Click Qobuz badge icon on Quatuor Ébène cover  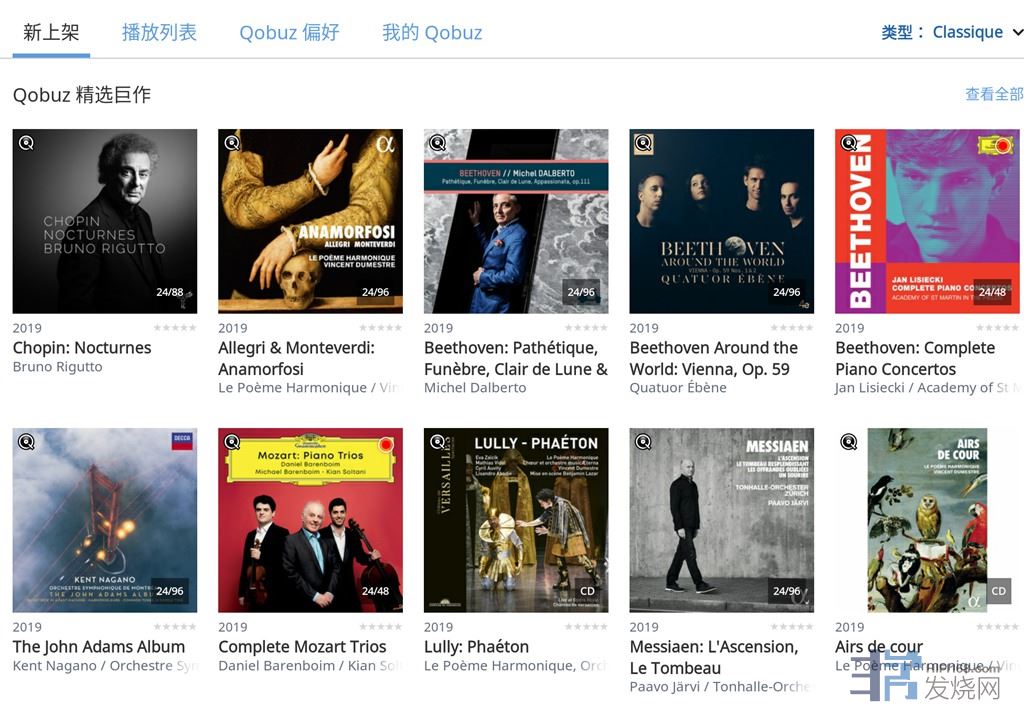(643, 143)
